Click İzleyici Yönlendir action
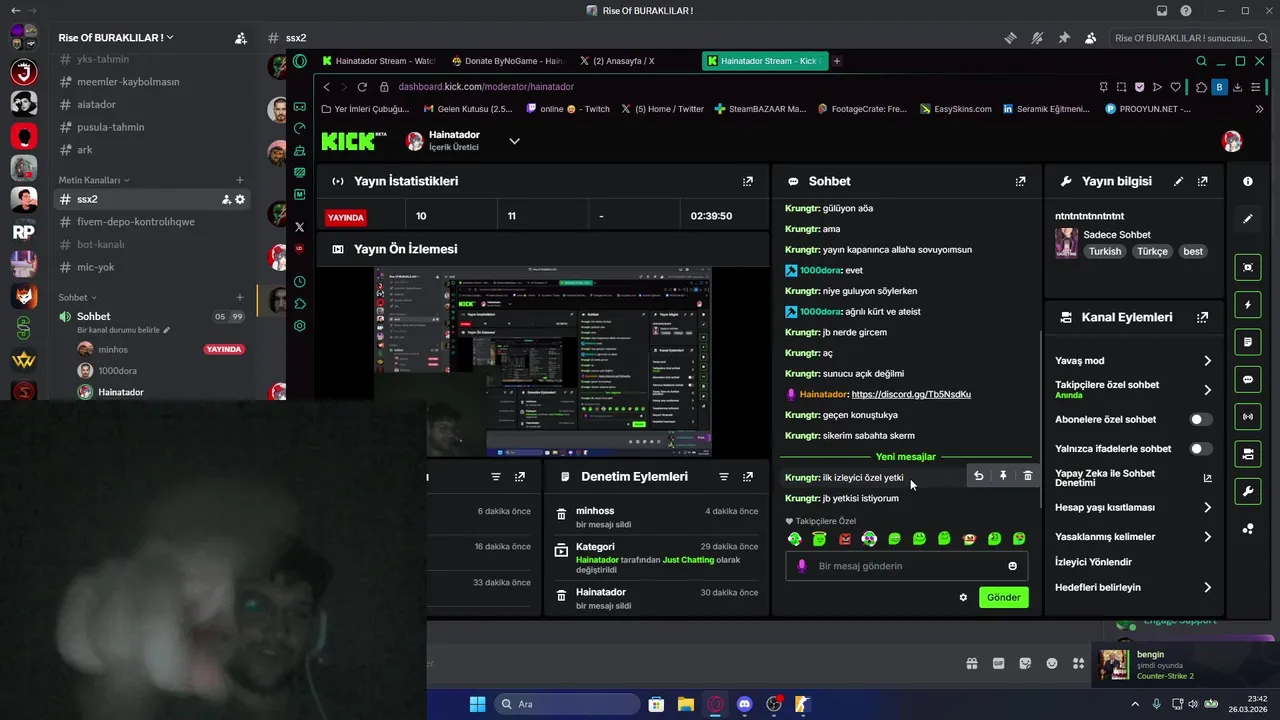 [x=1094, y=562]
